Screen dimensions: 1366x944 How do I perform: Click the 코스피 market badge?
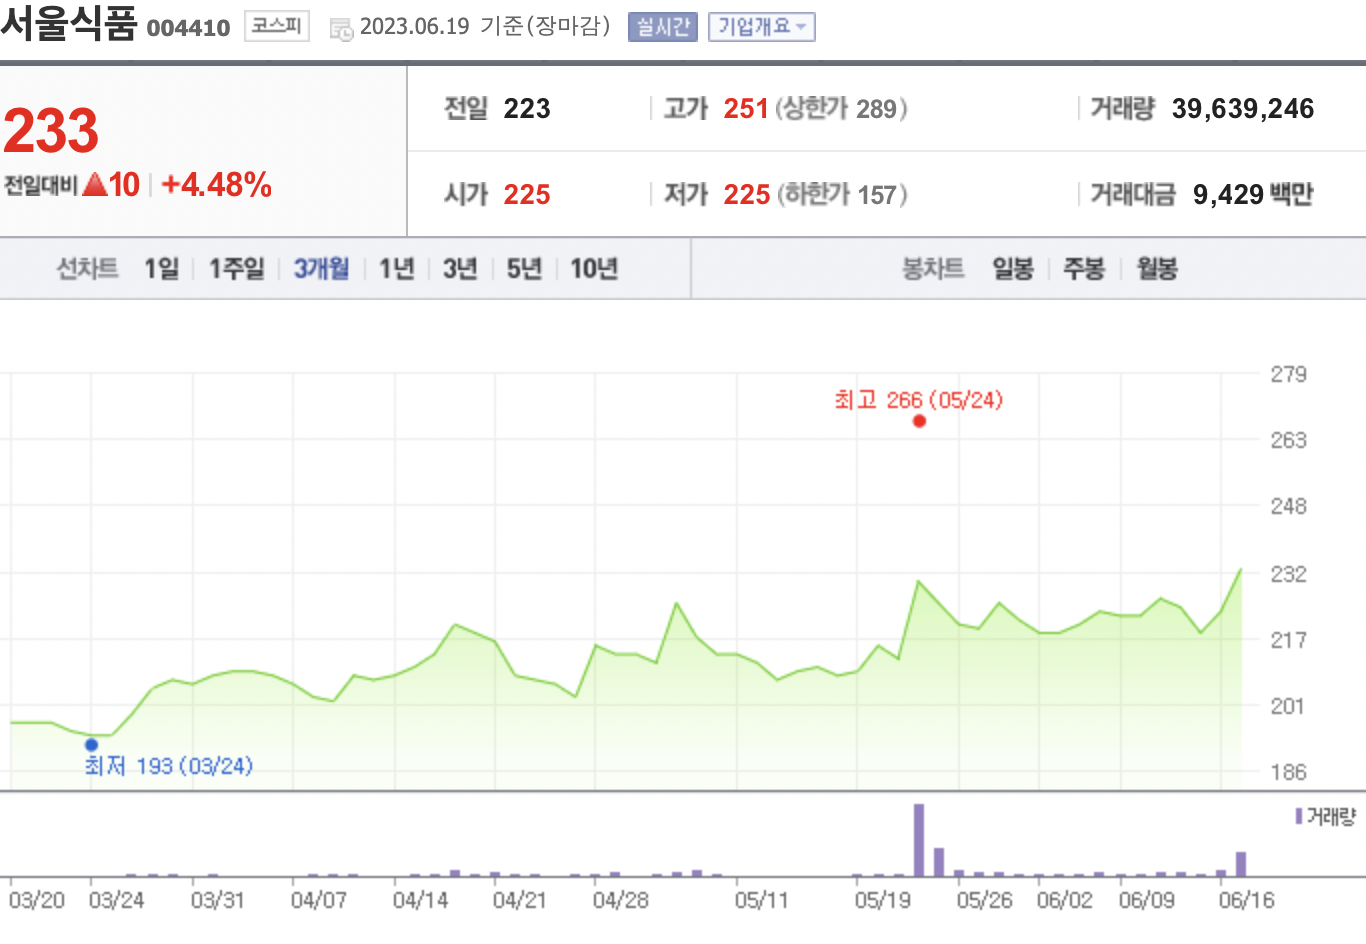(276, 26)
